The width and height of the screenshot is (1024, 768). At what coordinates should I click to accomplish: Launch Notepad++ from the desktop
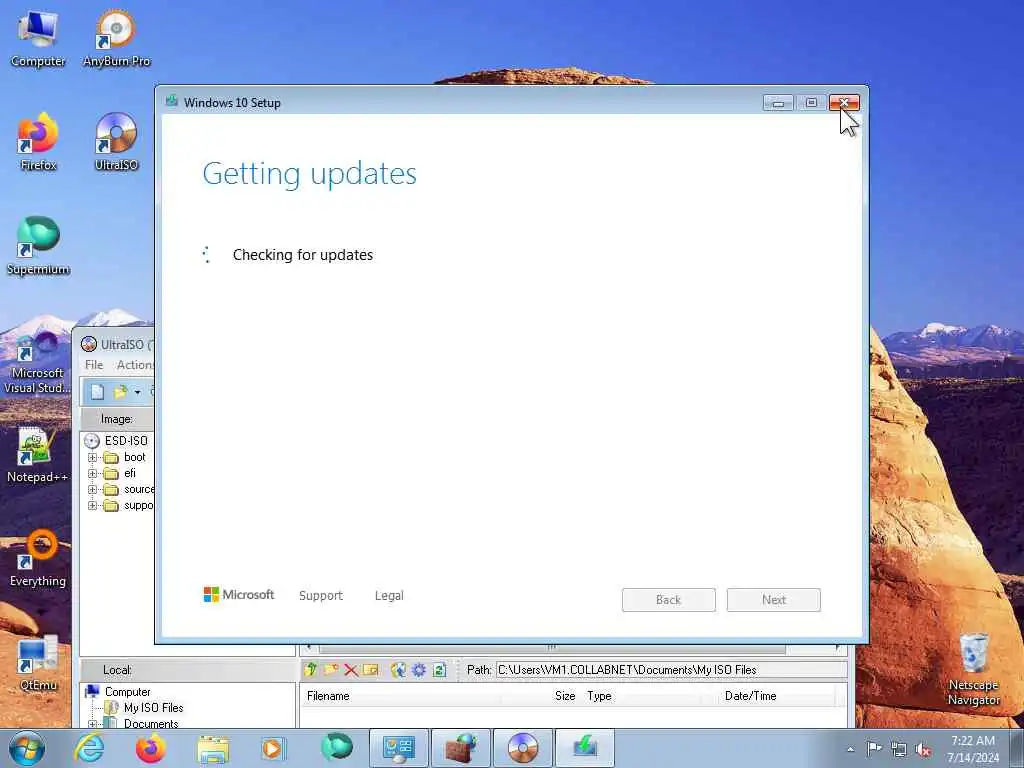(x=38, y=455)
